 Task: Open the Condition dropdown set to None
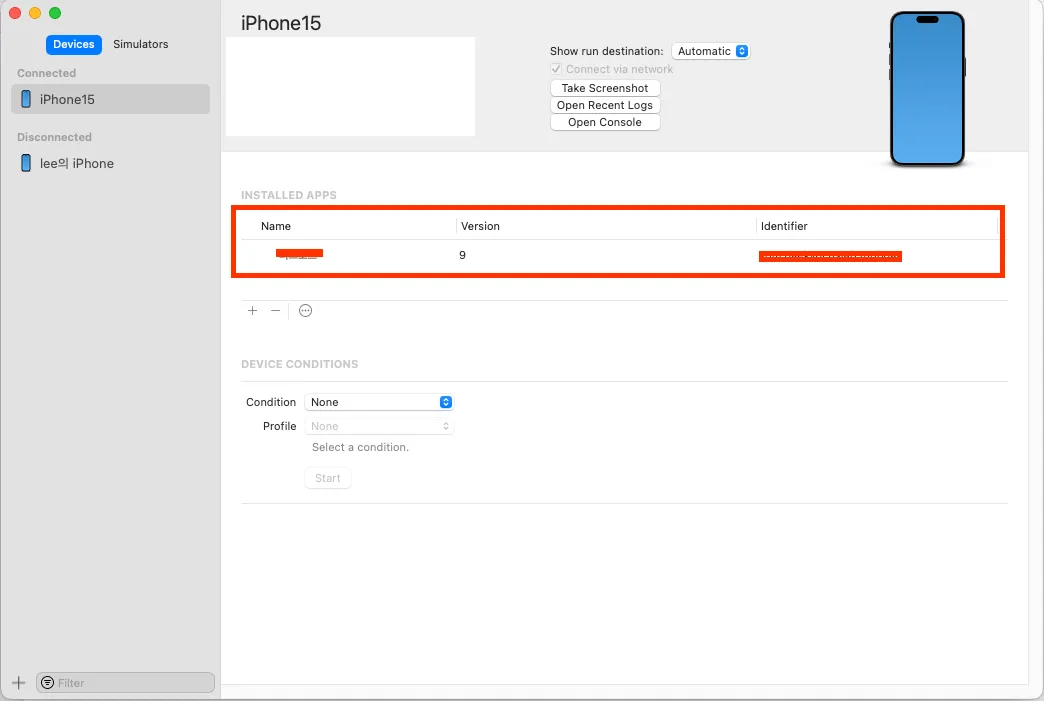point(379,402)
